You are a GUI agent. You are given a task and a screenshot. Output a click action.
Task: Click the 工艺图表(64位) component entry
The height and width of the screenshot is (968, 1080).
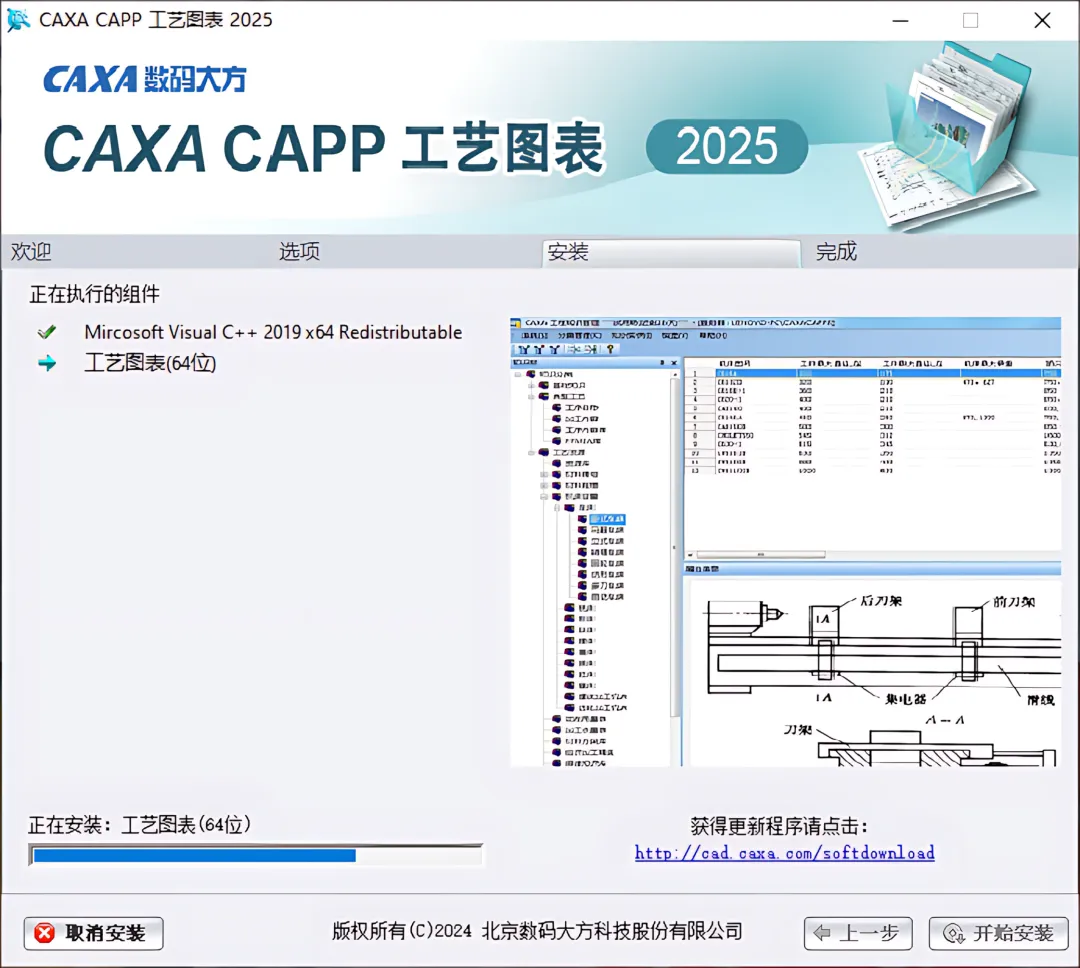click(x=150, y=363)
